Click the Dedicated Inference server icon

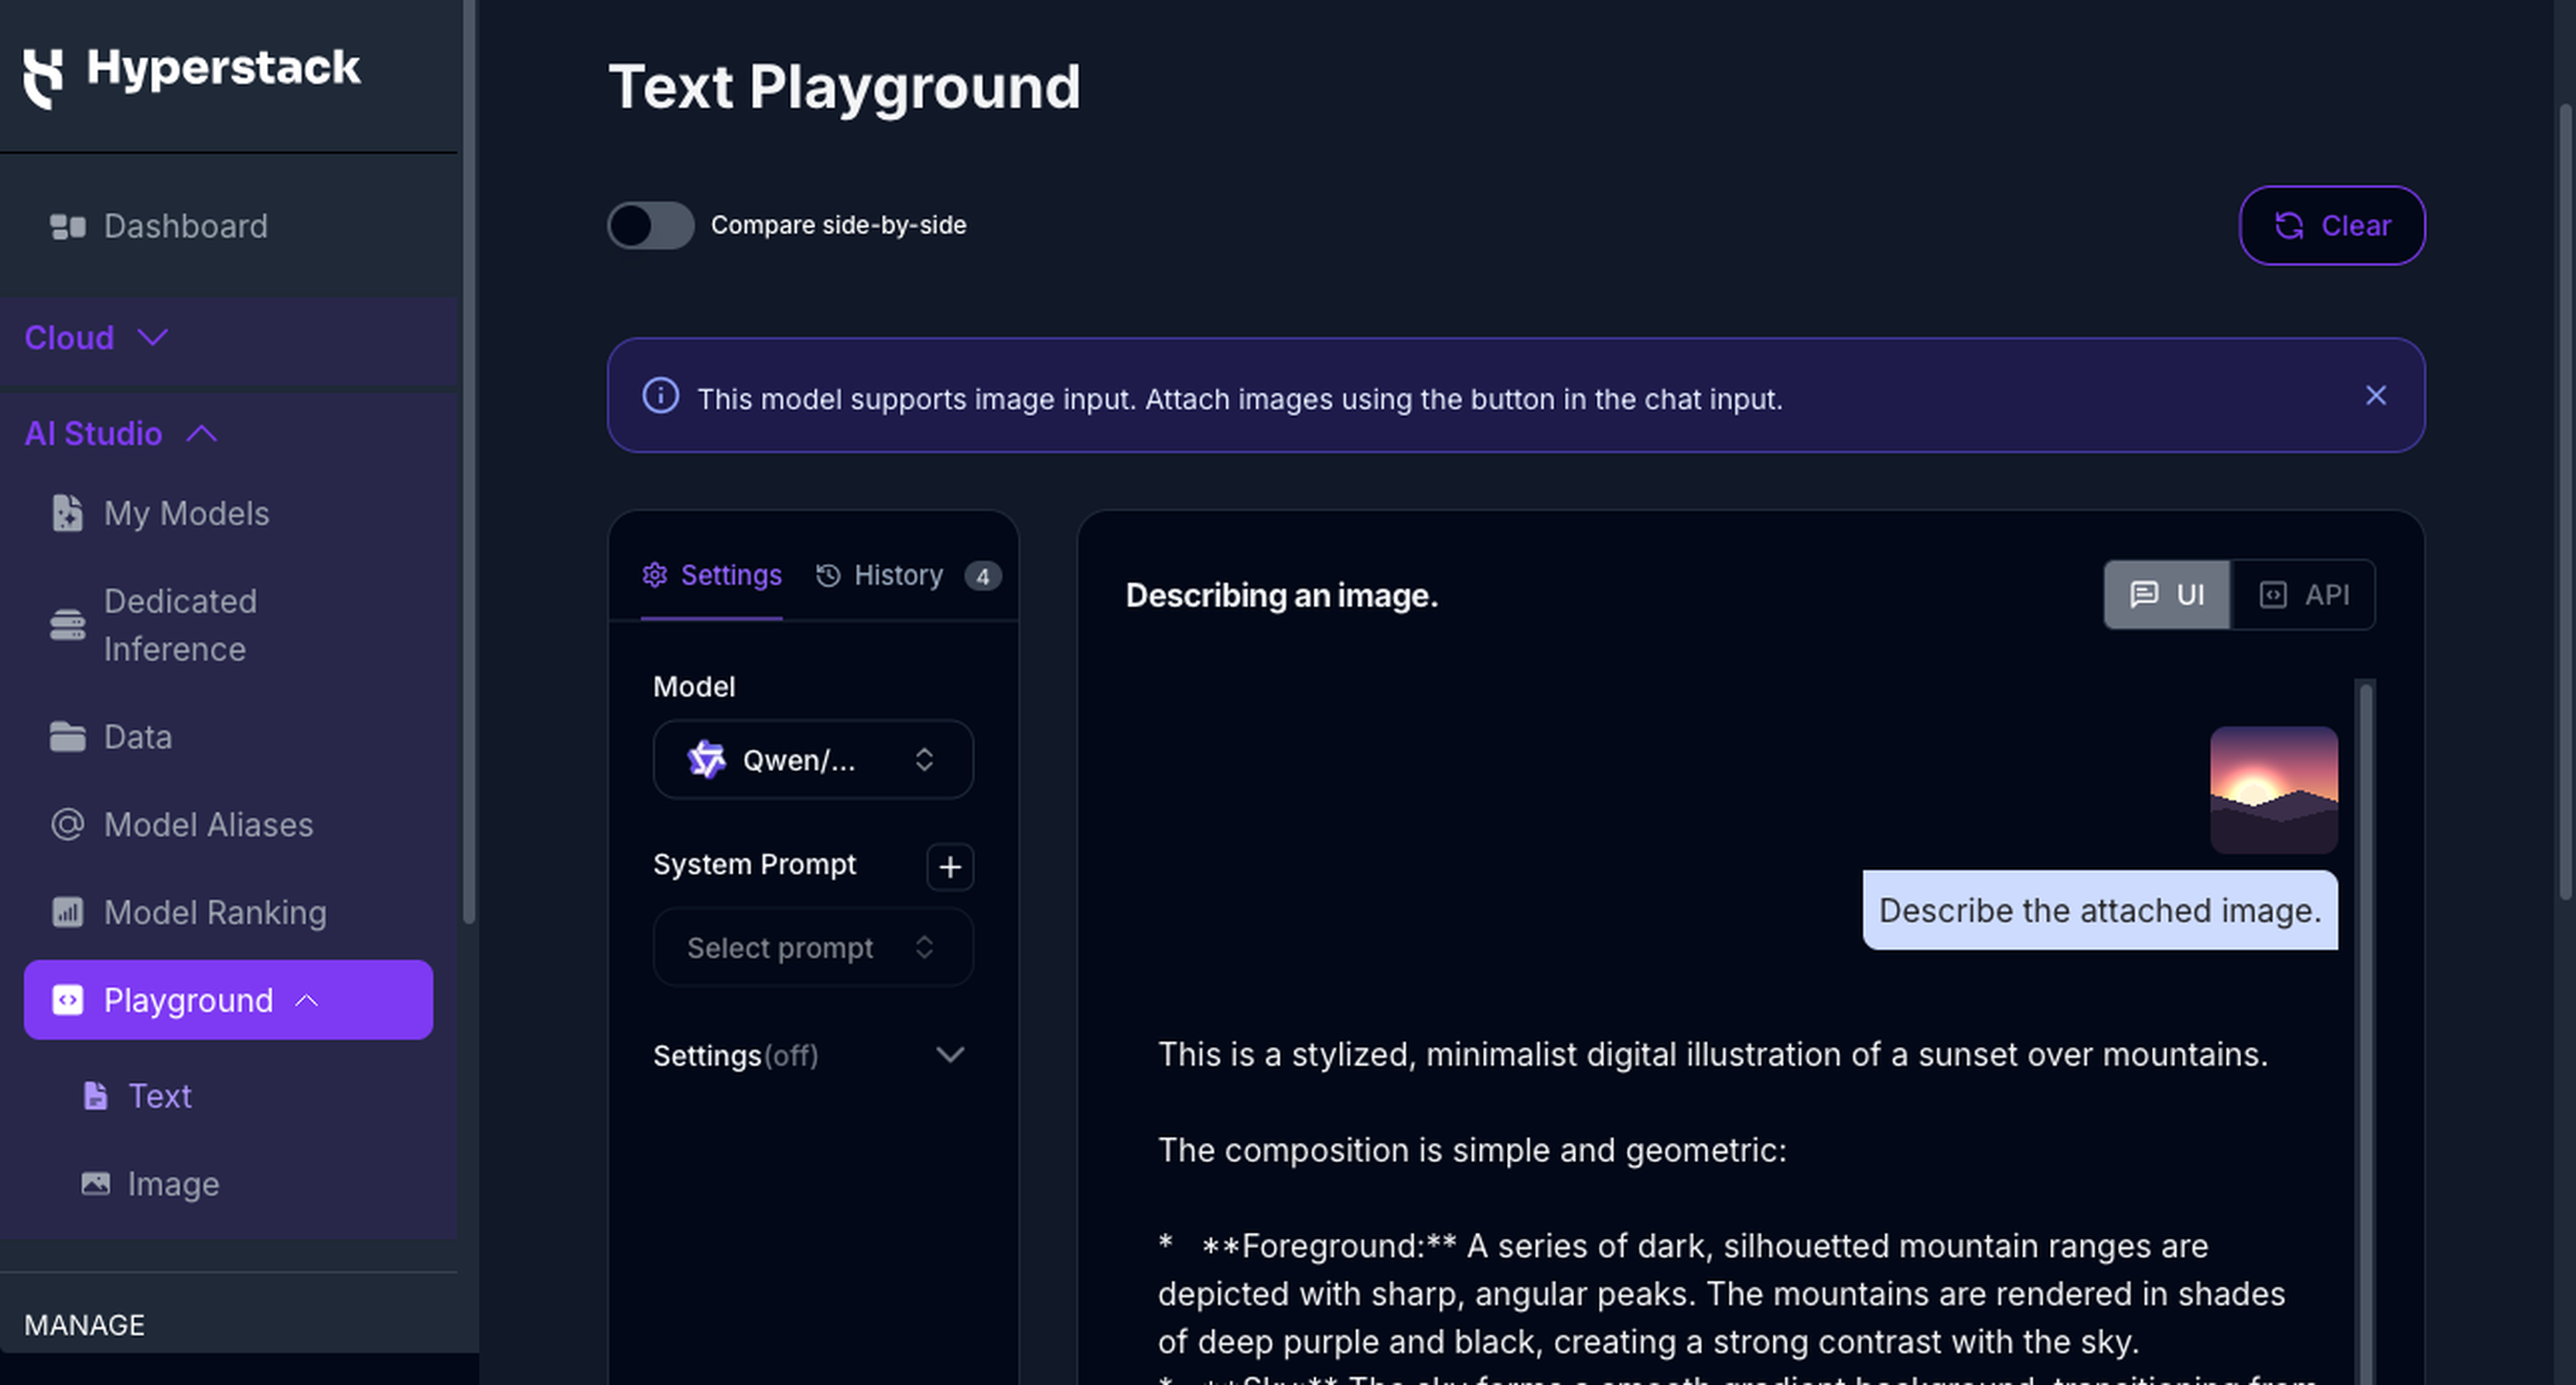67,625
